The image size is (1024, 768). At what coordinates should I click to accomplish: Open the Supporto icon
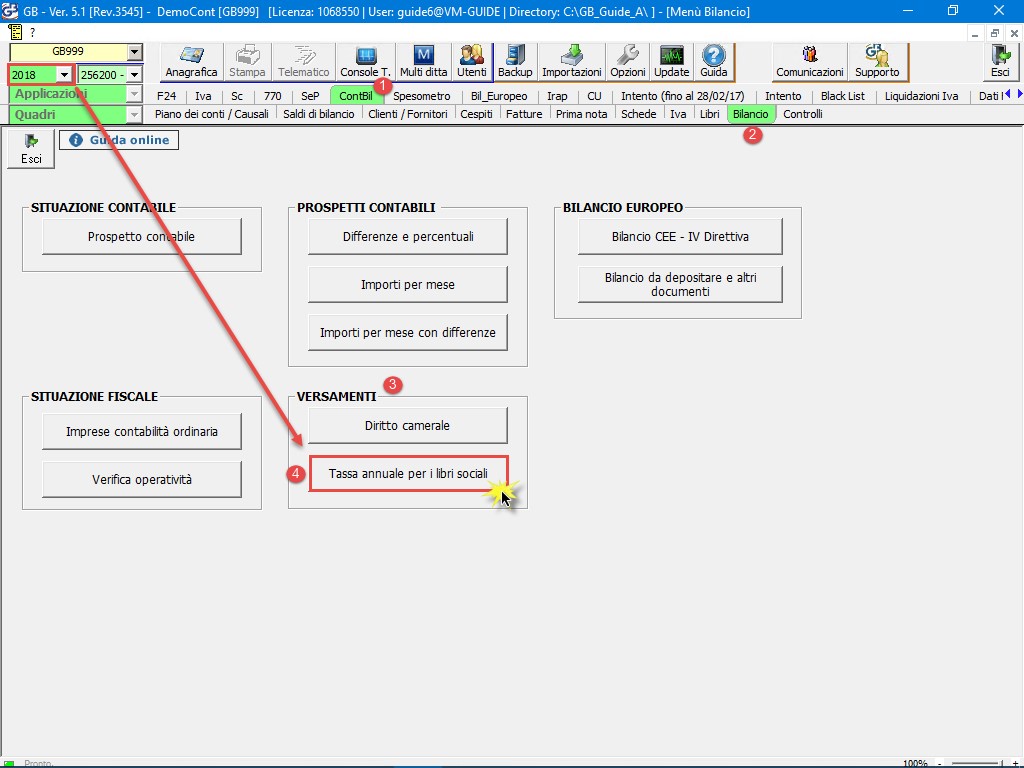point(877,61)
